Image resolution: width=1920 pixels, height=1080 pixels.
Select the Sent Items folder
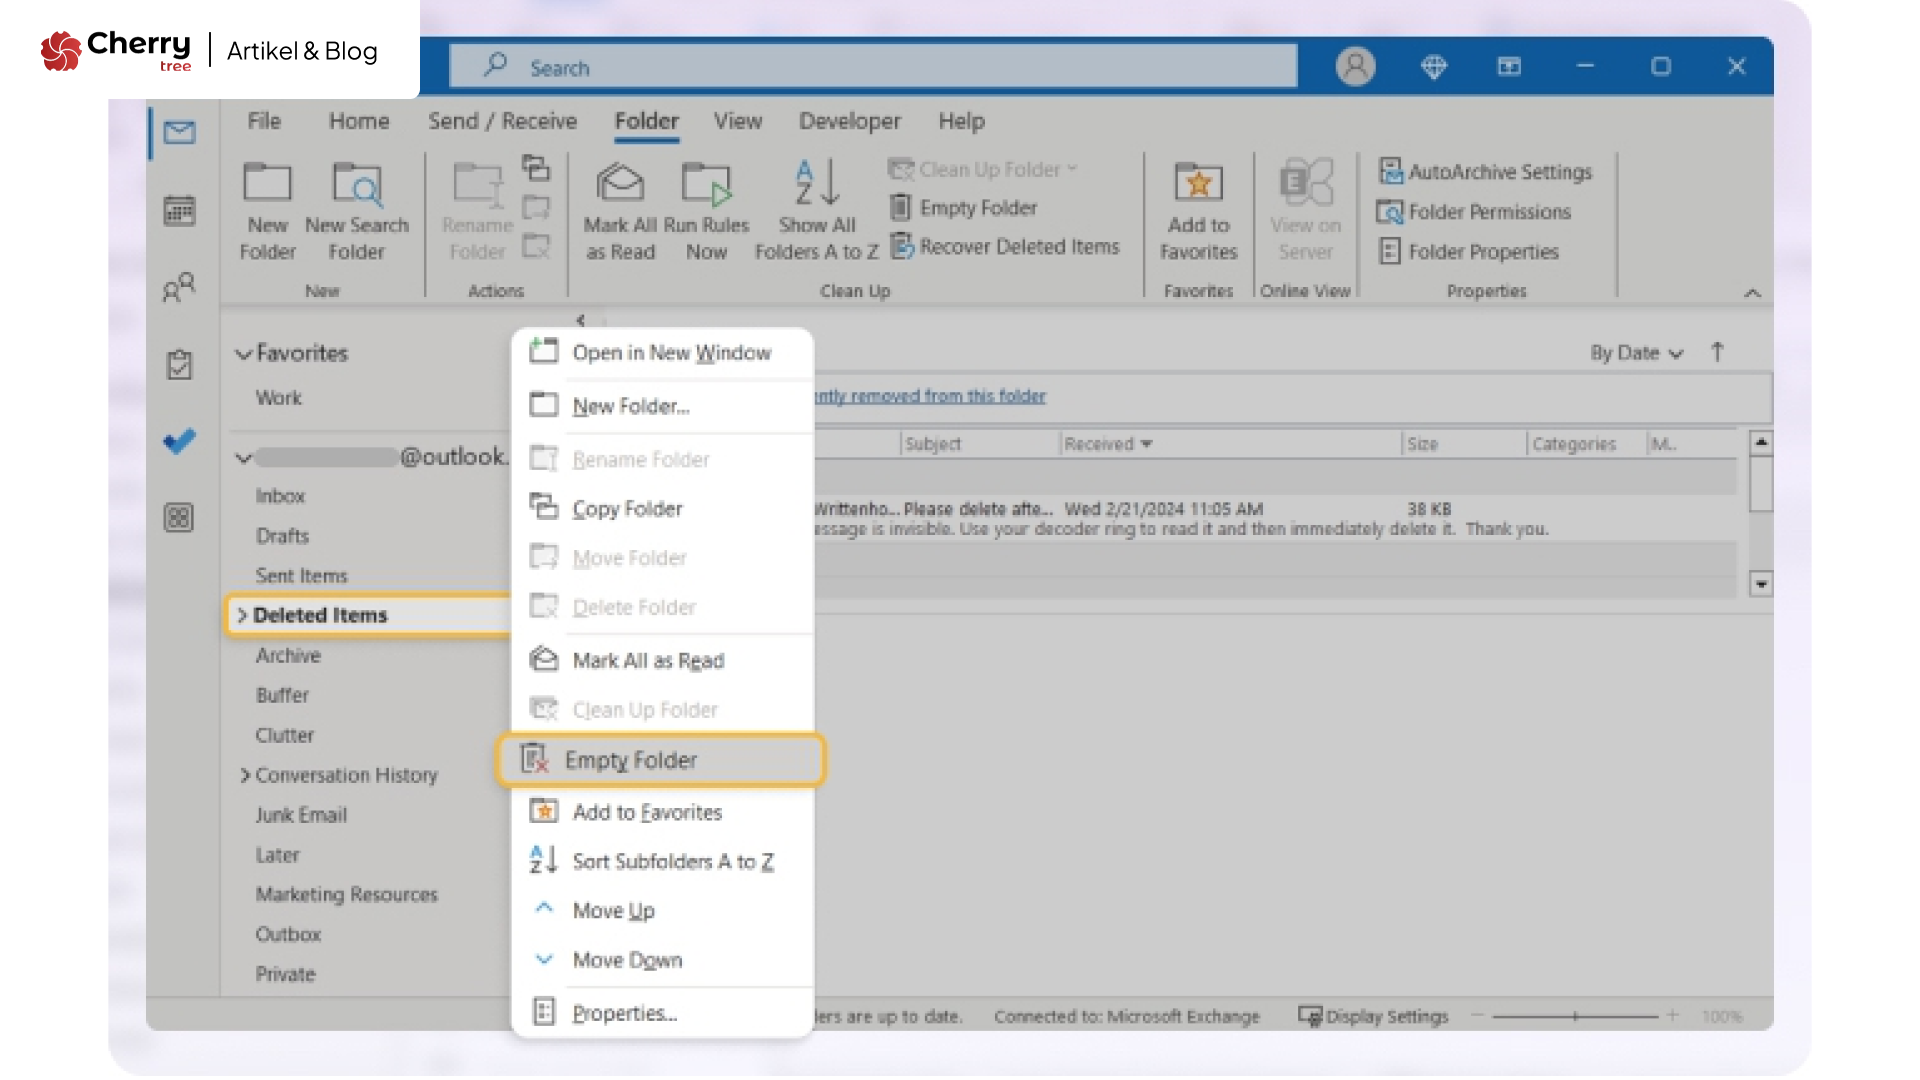[x=301, y=576]
